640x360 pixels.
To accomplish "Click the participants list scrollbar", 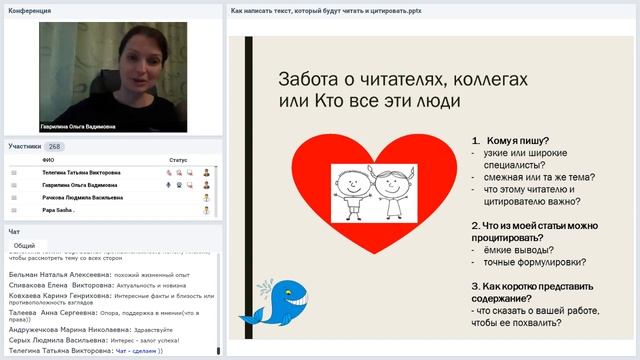I will tap(216, 191).
